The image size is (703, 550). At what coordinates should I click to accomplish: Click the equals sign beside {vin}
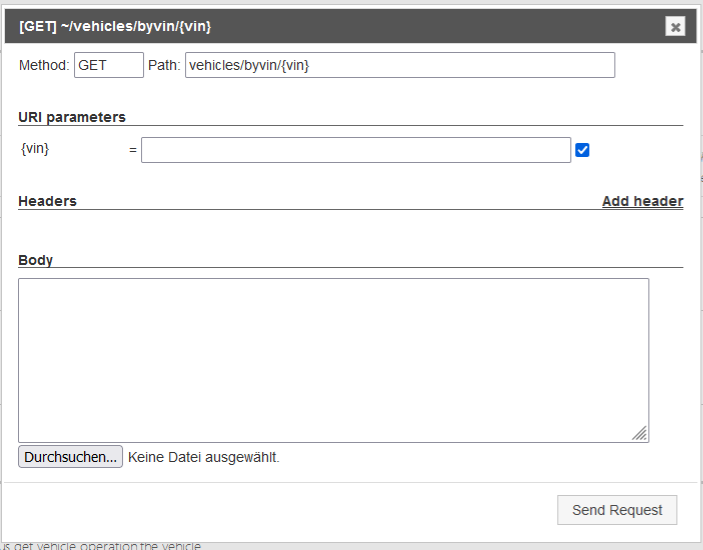point(133,150)
